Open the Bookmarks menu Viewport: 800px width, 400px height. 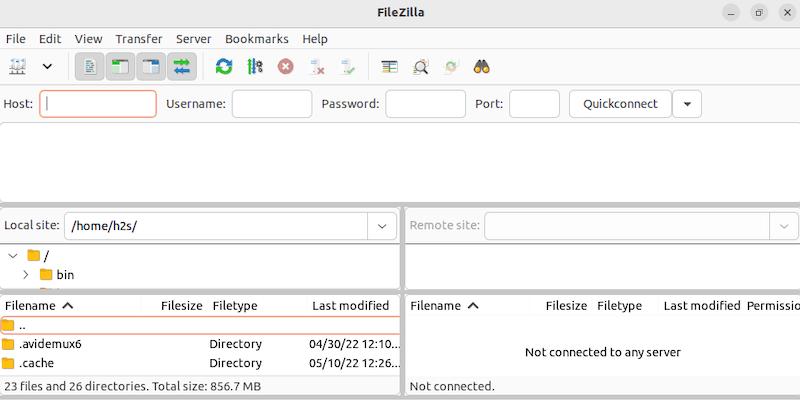[x=256, y=39]
